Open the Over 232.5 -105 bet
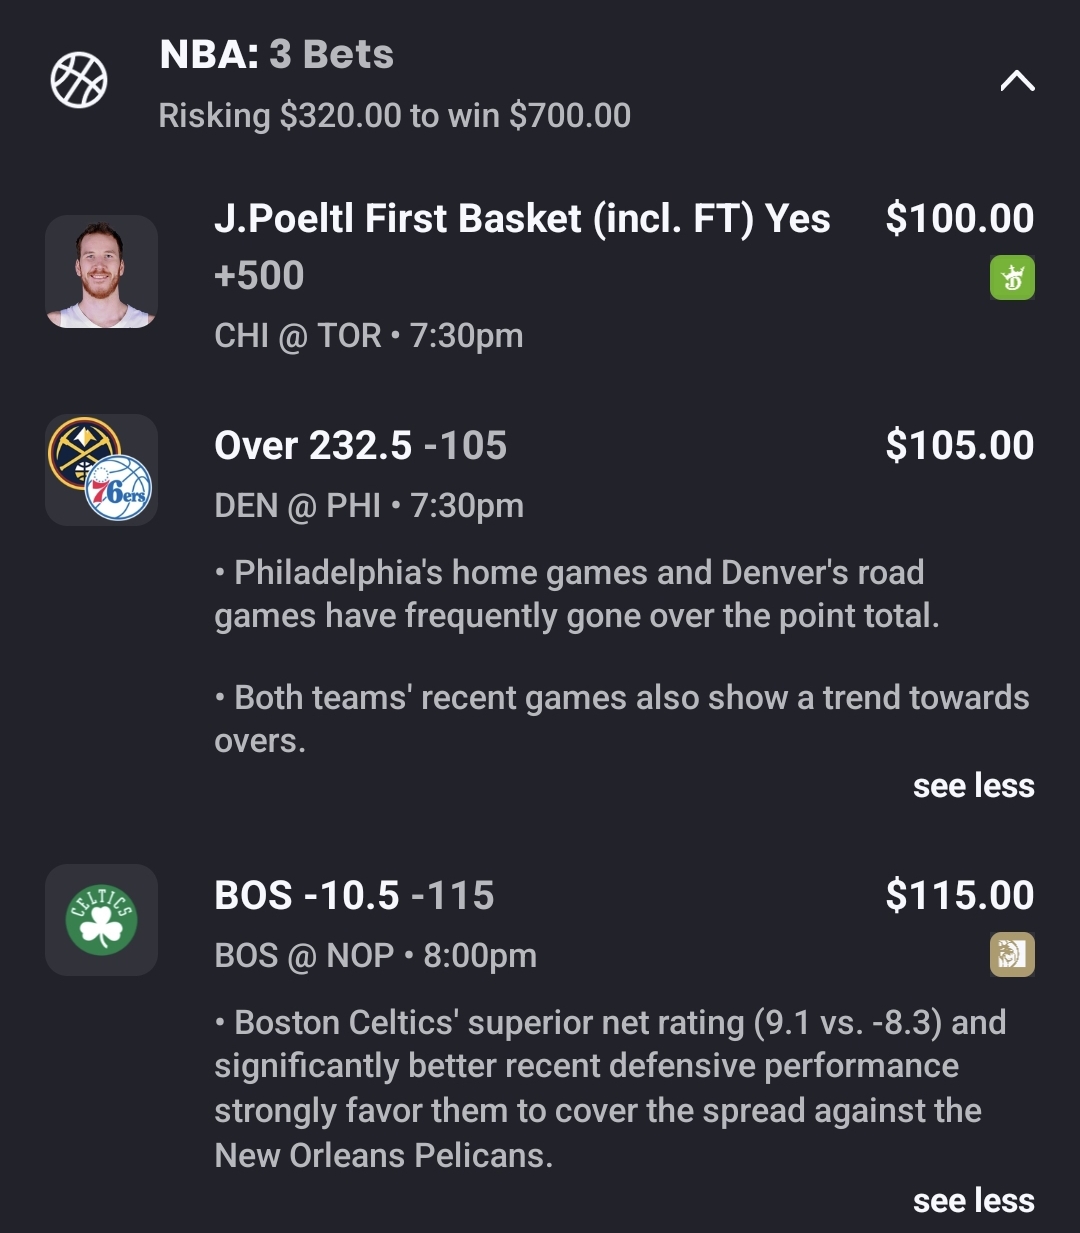The image size is (1080, 1233). click(360, 446)
